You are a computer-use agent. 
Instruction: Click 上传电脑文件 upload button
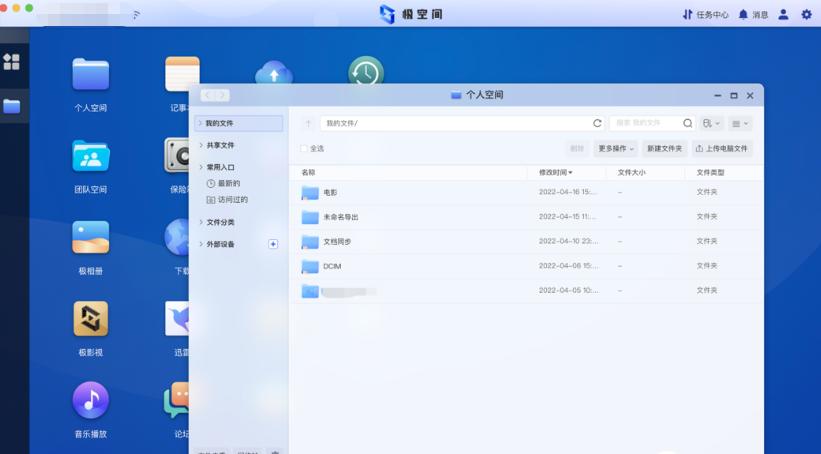point(722,149)
